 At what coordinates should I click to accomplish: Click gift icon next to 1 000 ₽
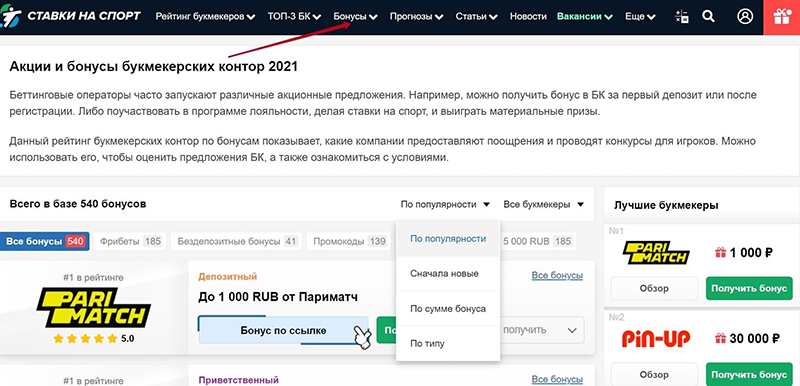(720, 252)
